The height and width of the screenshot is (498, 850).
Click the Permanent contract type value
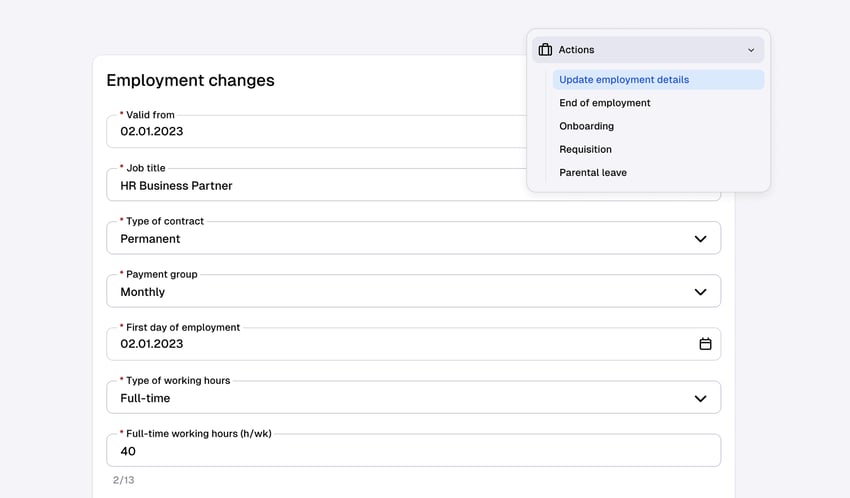[151, 239]
